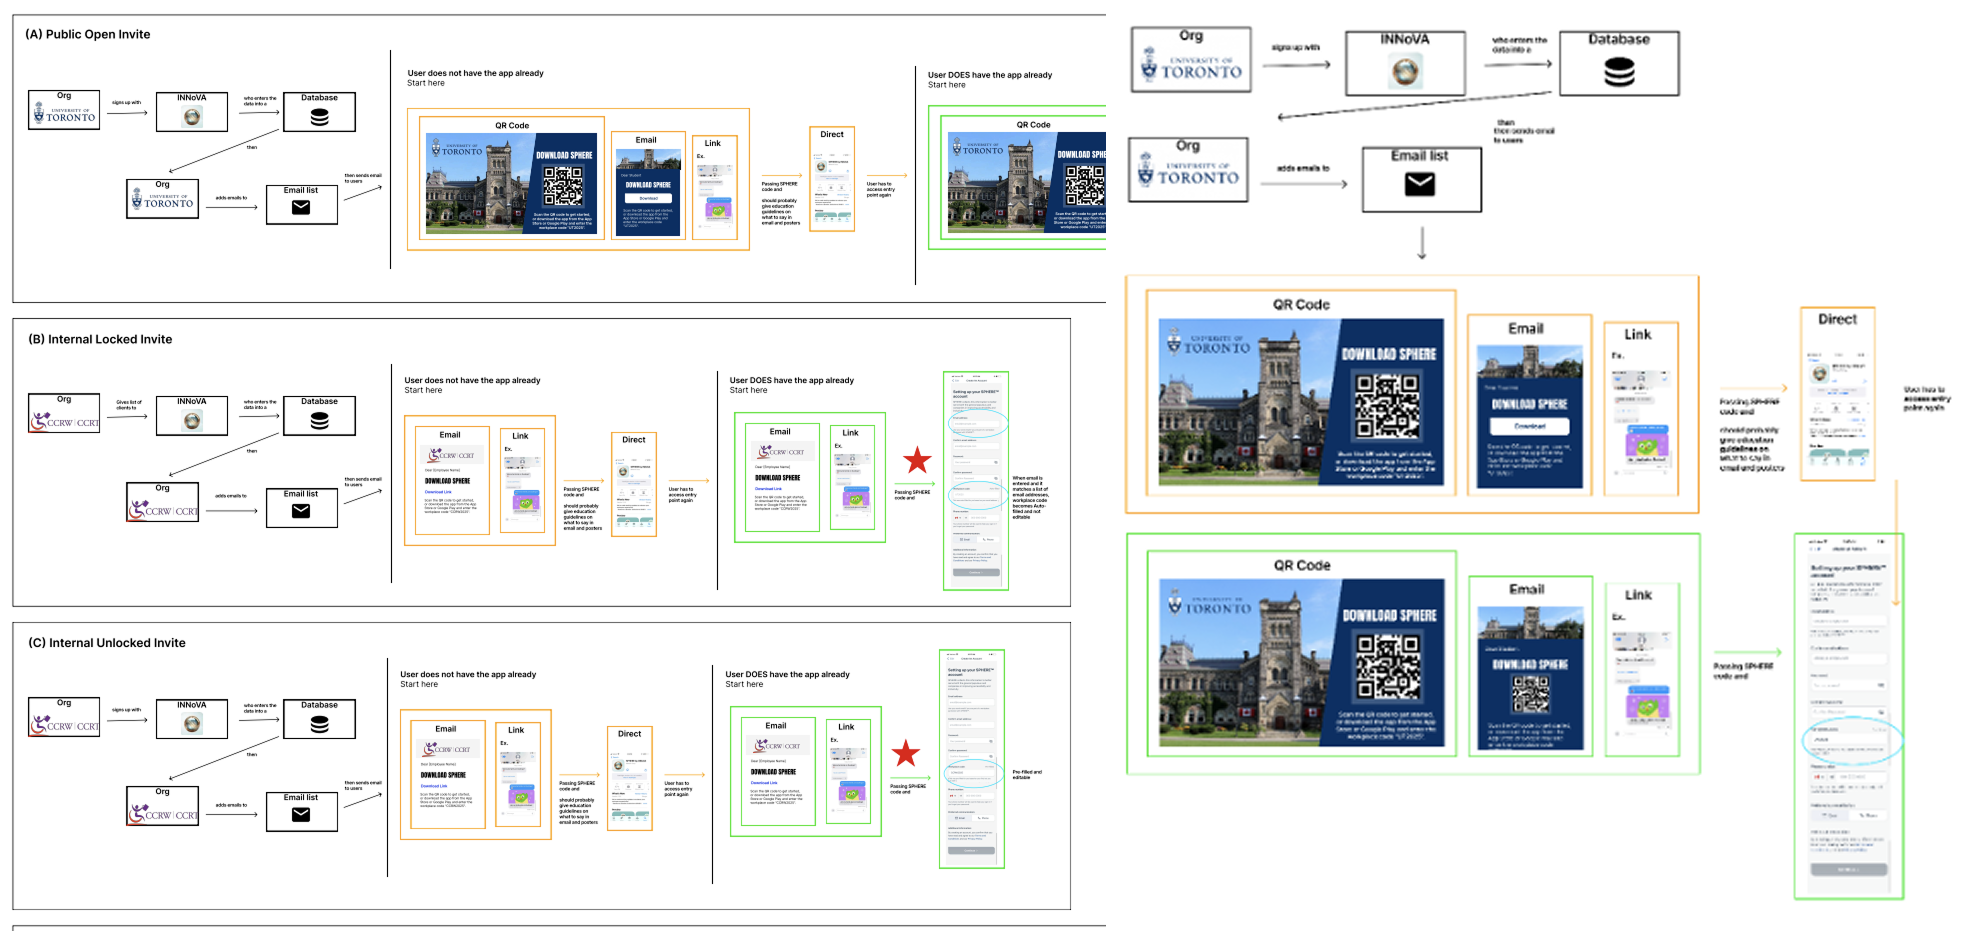
Task: Select the "(C) Internal Unlocked Invite" heading
Action: [x=107, y=643]
